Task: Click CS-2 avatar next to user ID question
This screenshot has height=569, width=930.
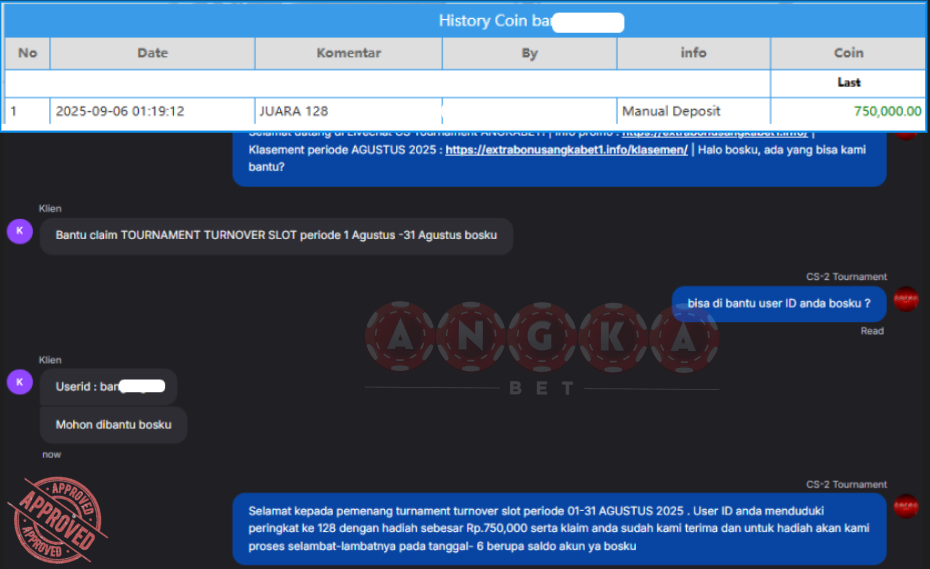Action: click(x=906, y=298)
